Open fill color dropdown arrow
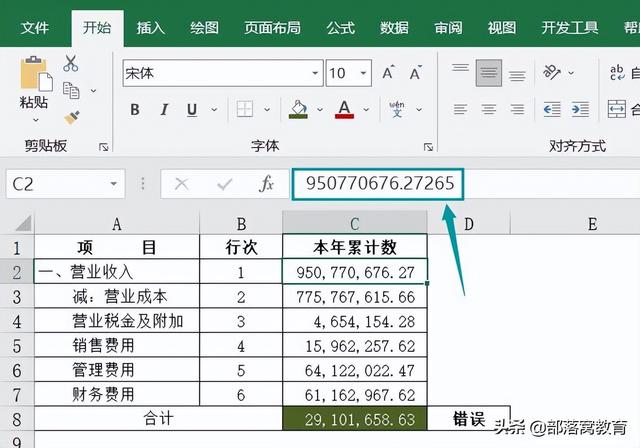 [x=320, y=109]
